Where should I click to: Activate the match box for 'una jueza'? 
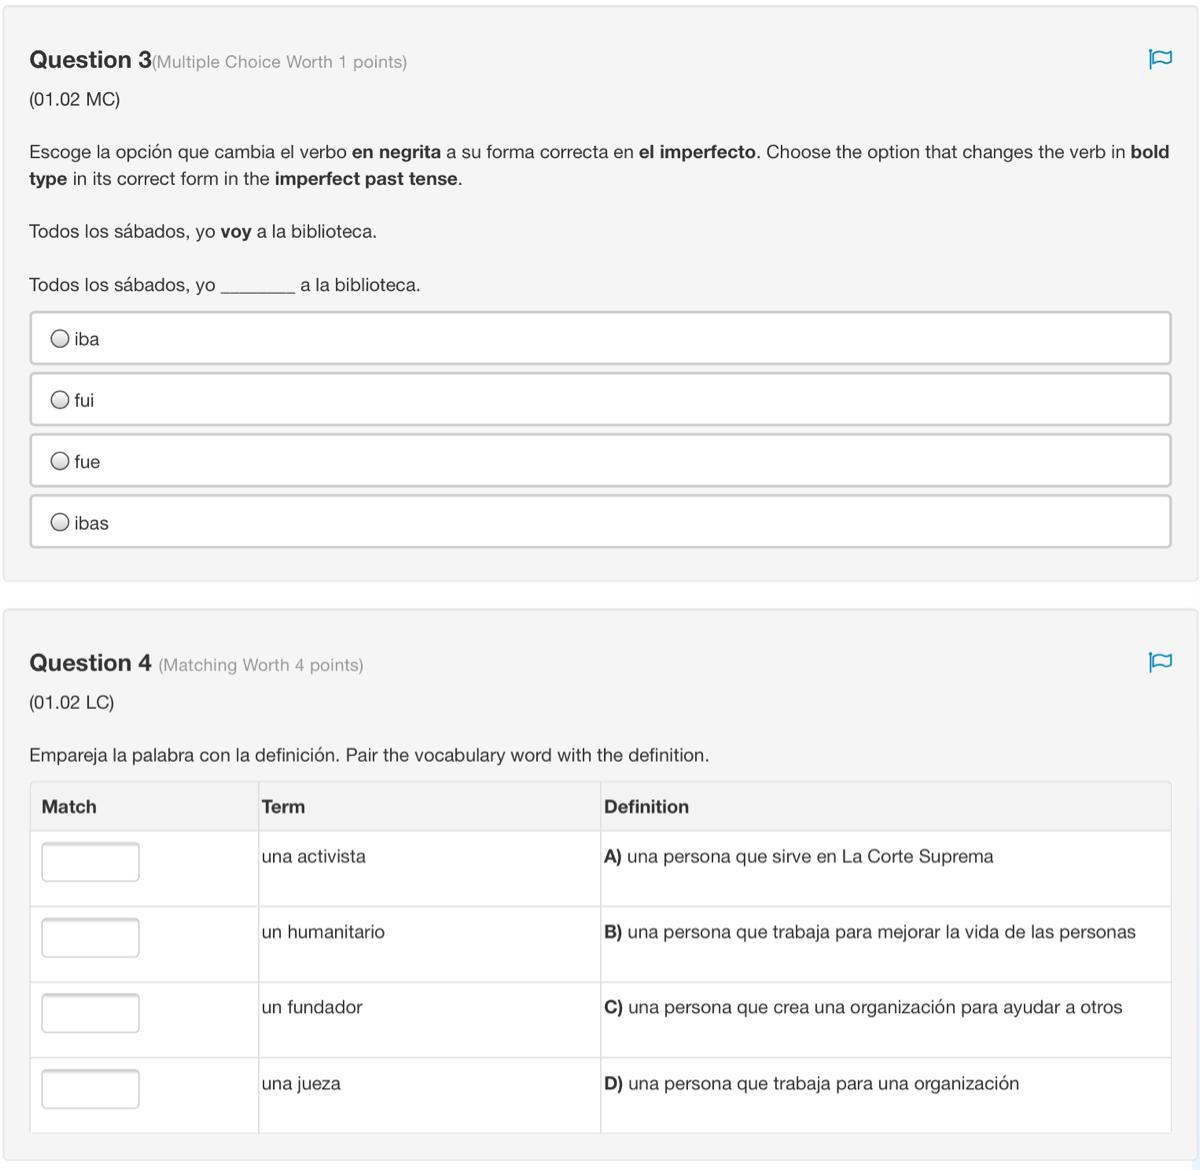90,1089
